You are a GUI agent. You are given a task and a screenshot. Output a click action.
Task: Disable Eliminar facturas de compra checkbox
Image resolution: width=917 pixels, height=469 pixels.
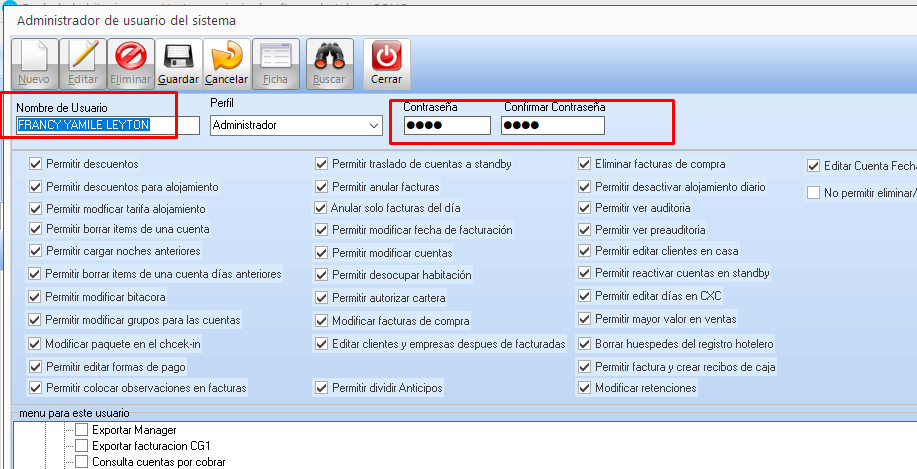(x=585, y=164)
